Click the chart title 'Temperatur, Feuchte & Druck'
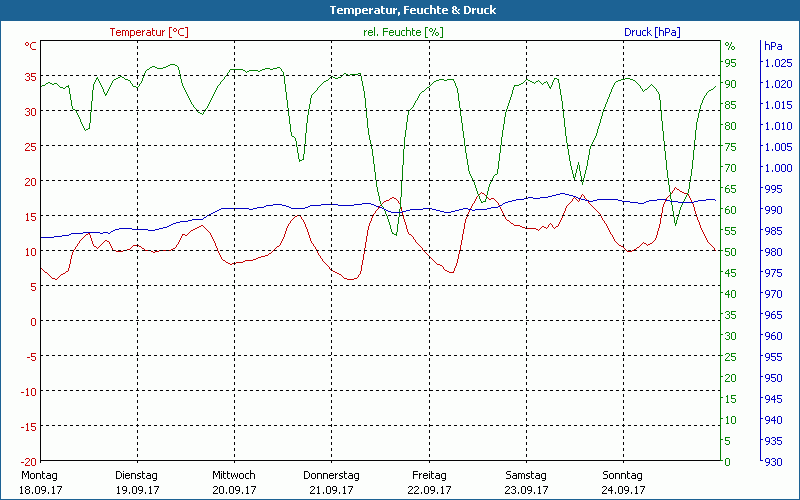Image resolution: width=800 pixels, height=500 pixels. point(412,10)
